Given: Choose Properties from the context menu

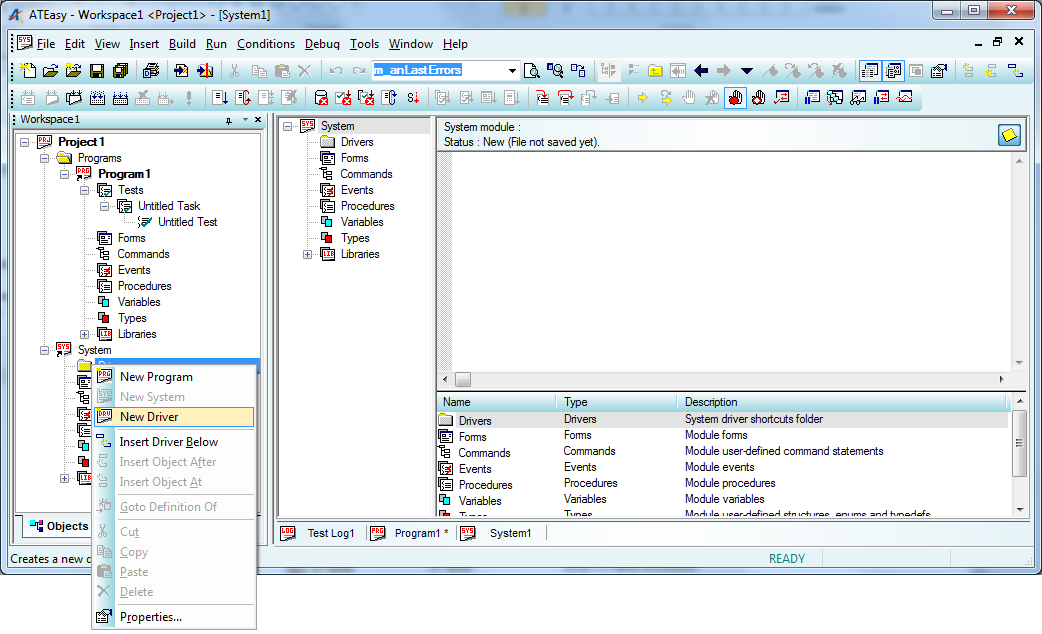Looking at the screenshot, I should pos(153,617).
